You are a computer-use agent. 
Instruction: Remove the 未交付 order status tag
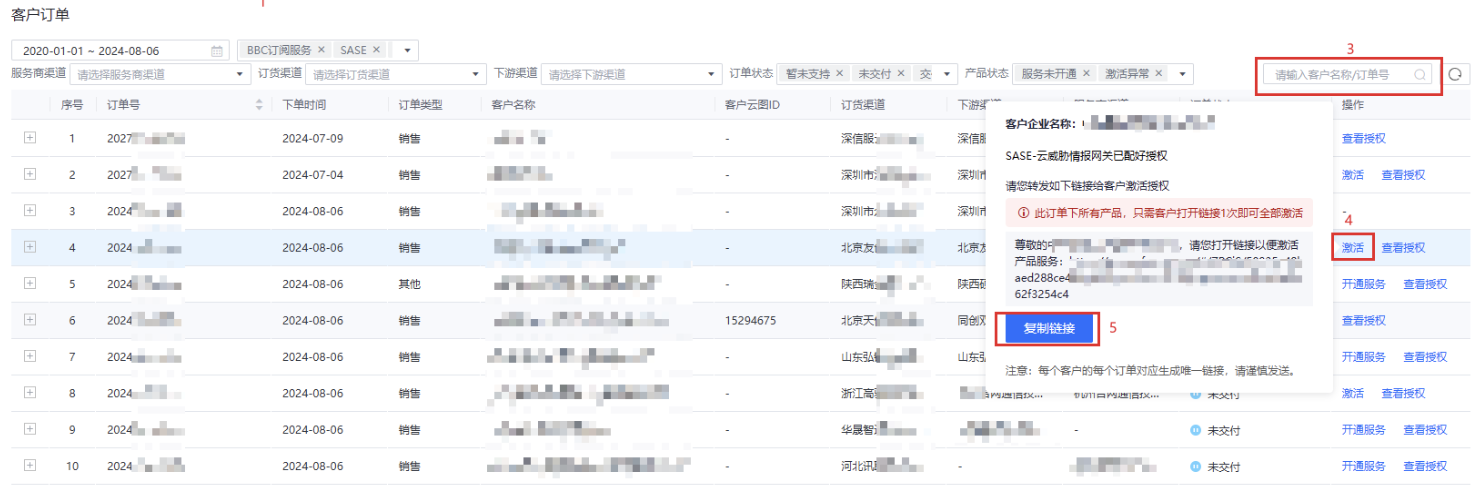(901, 73)
